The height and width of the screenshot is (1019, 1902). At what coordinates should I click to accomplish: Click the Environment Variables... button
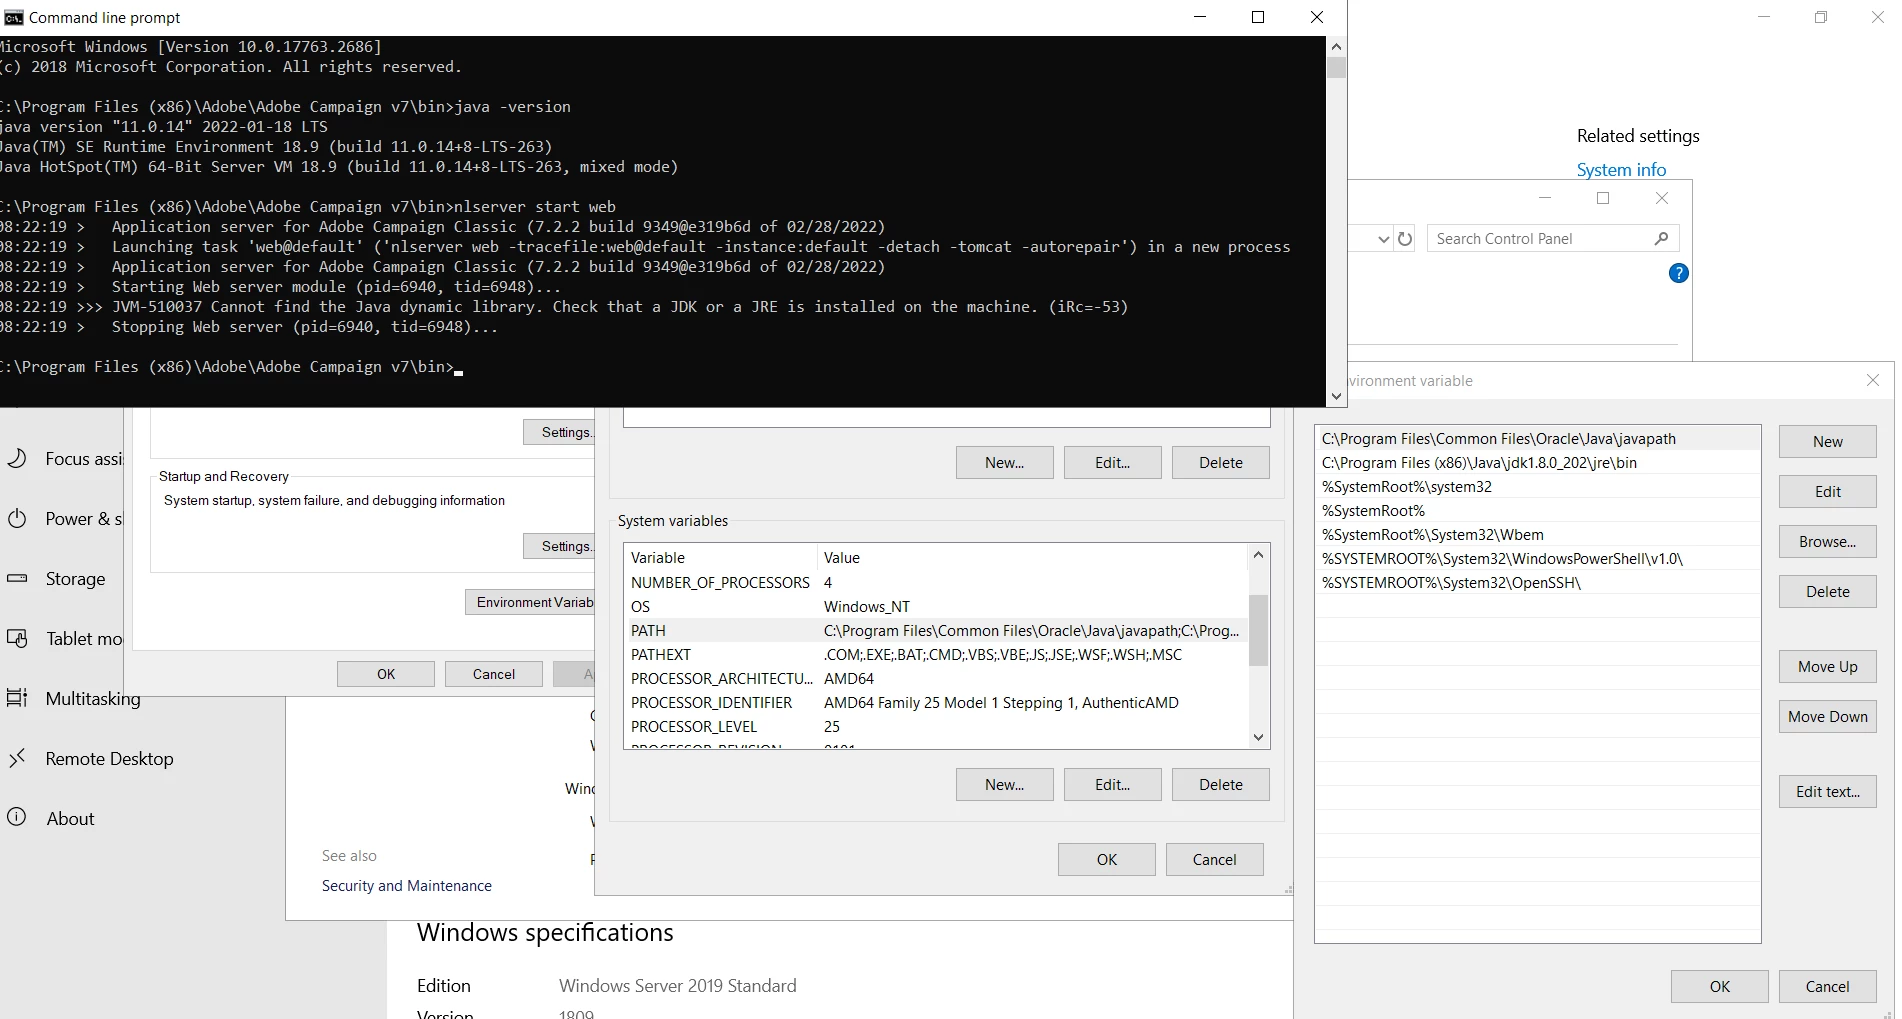(530, 602)
